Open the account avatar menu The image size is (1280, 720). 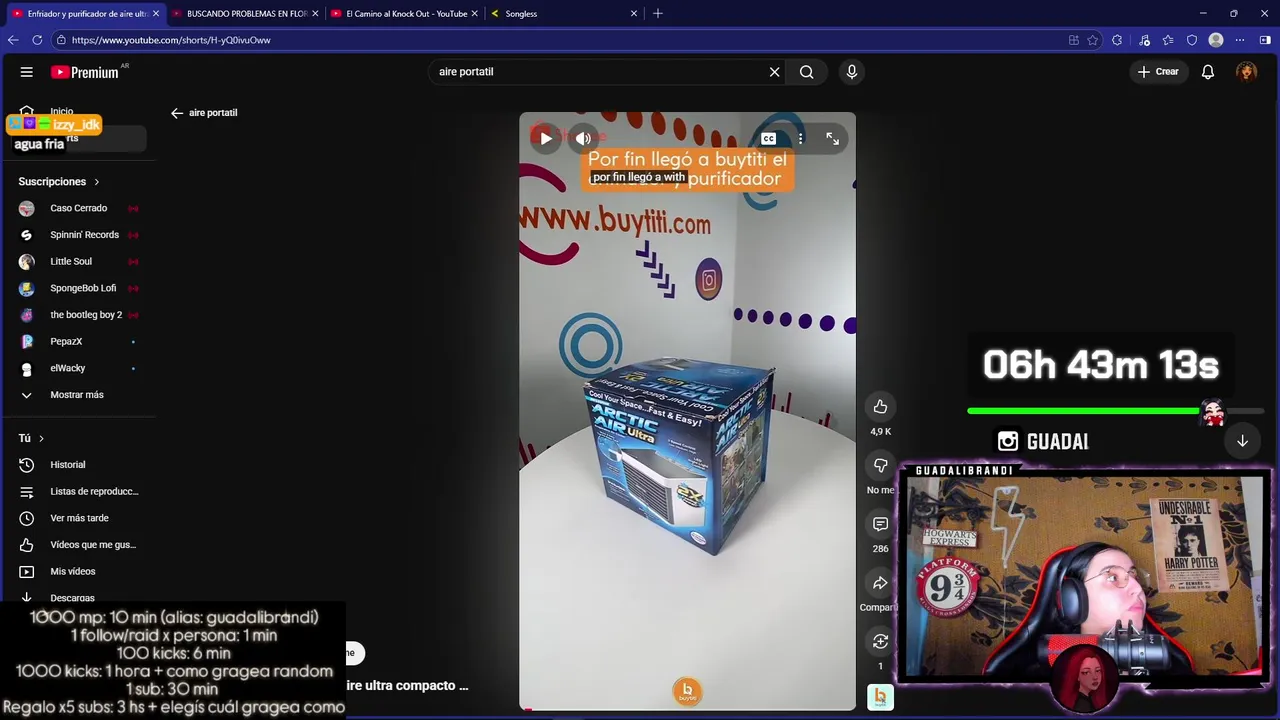coord(1246,72)
